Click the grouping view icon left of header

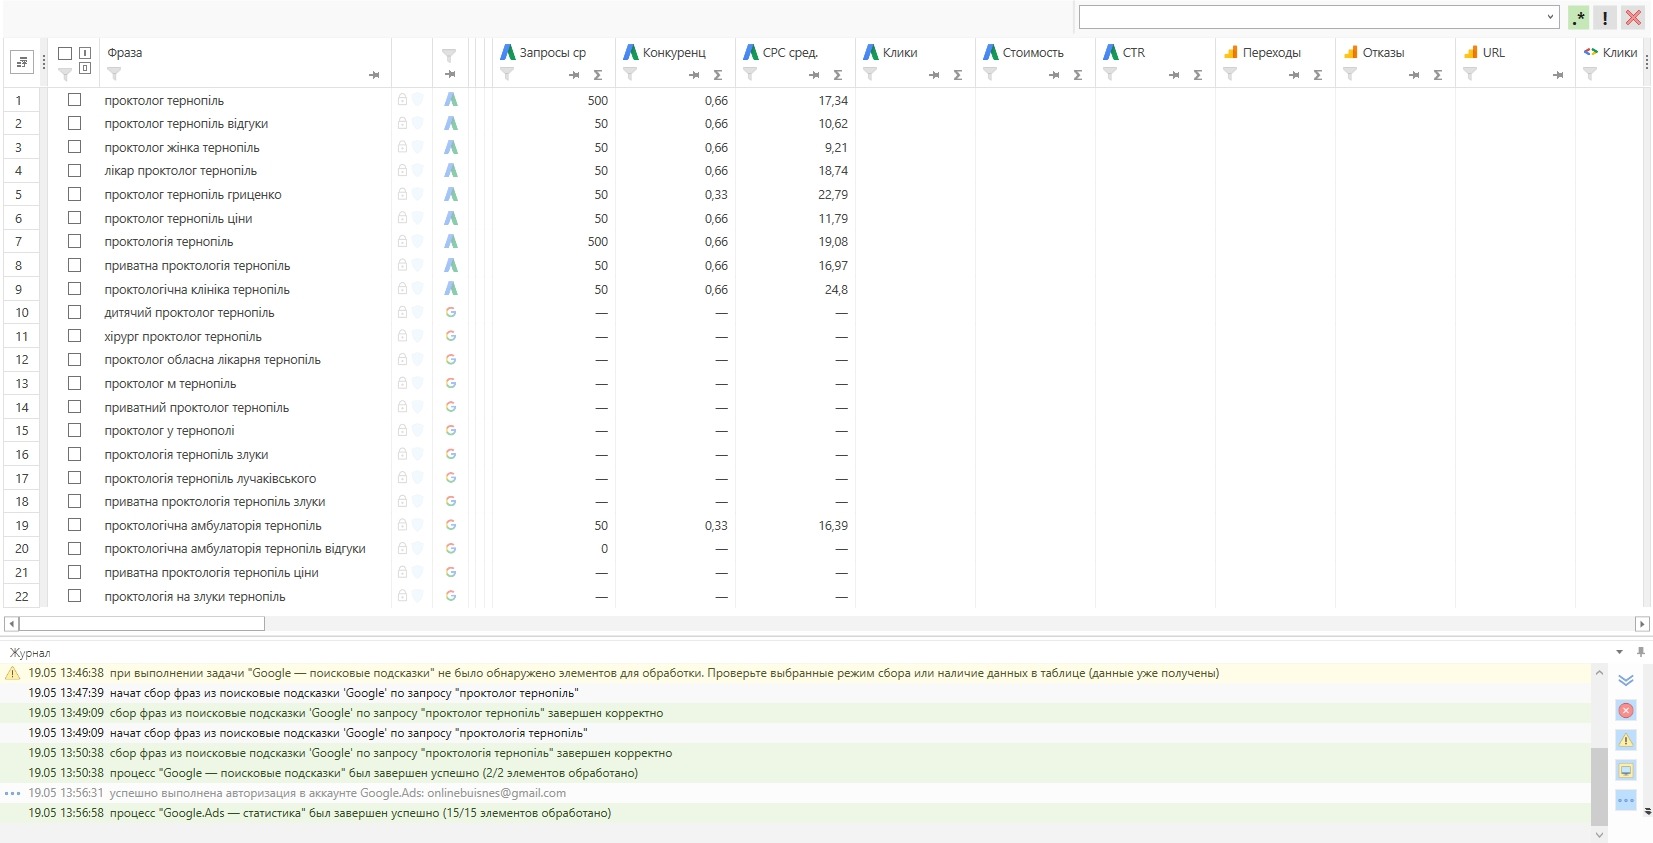point(22,62)
